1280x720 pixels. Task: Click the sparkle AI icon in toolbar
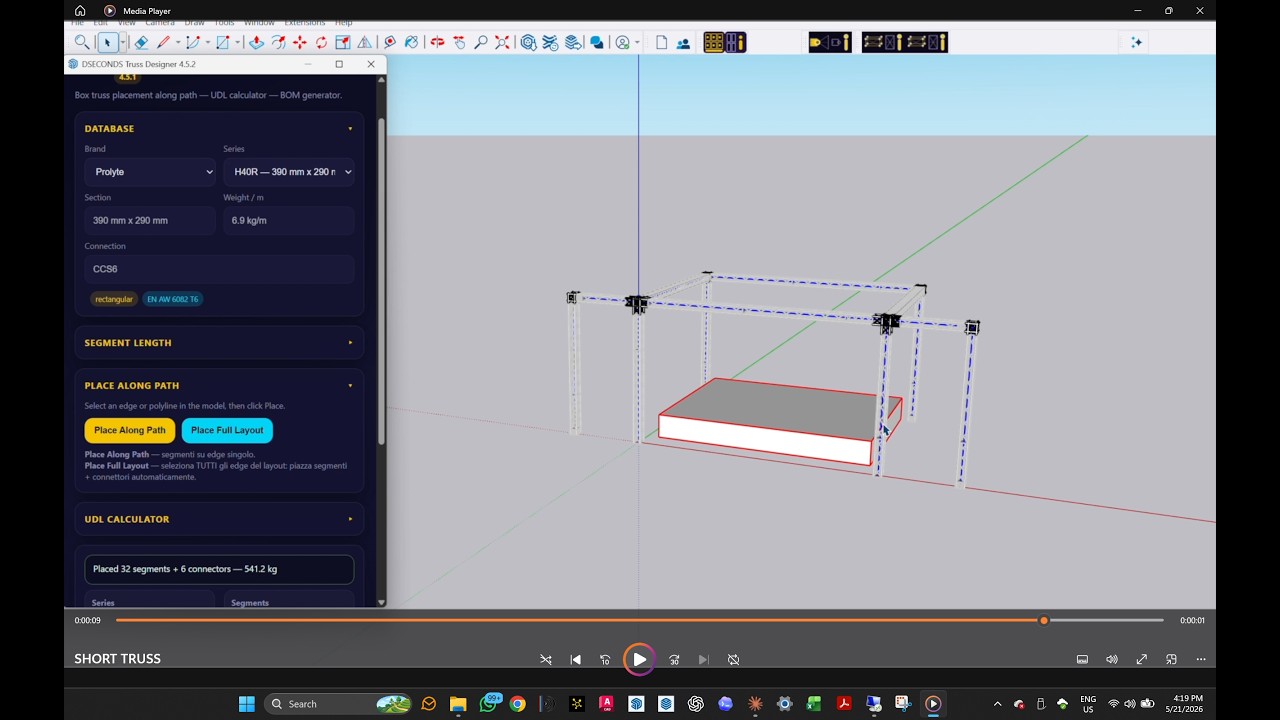pos(1136,42)
